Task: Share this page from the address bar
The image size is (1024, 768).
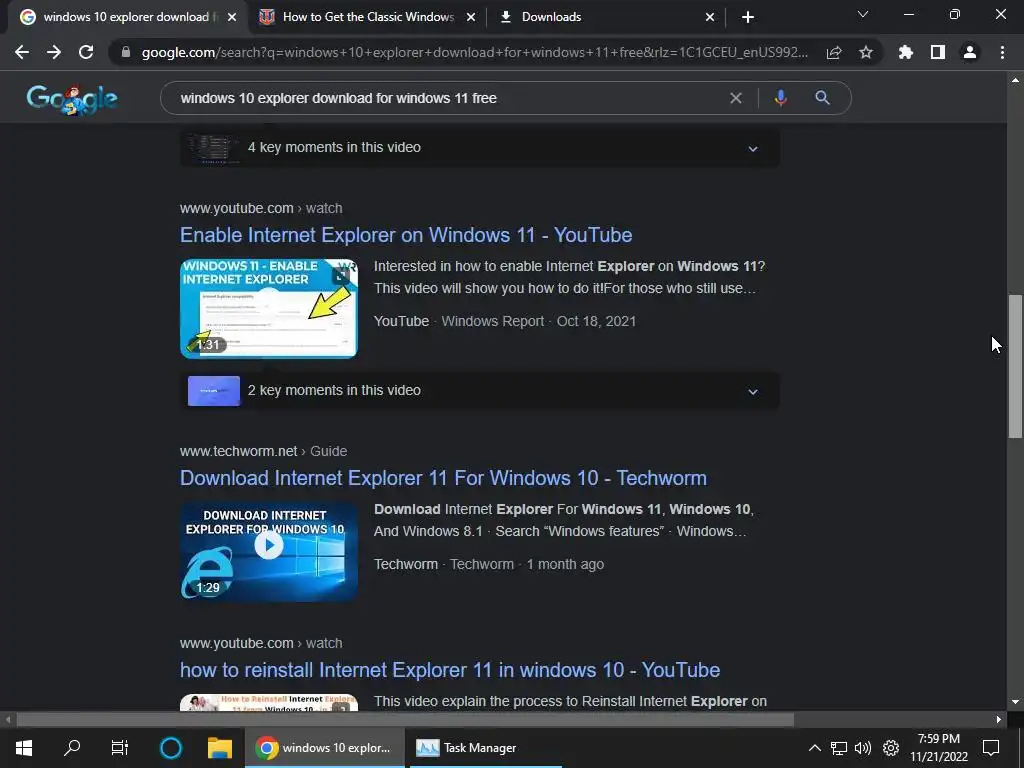Action: [834, 52]
